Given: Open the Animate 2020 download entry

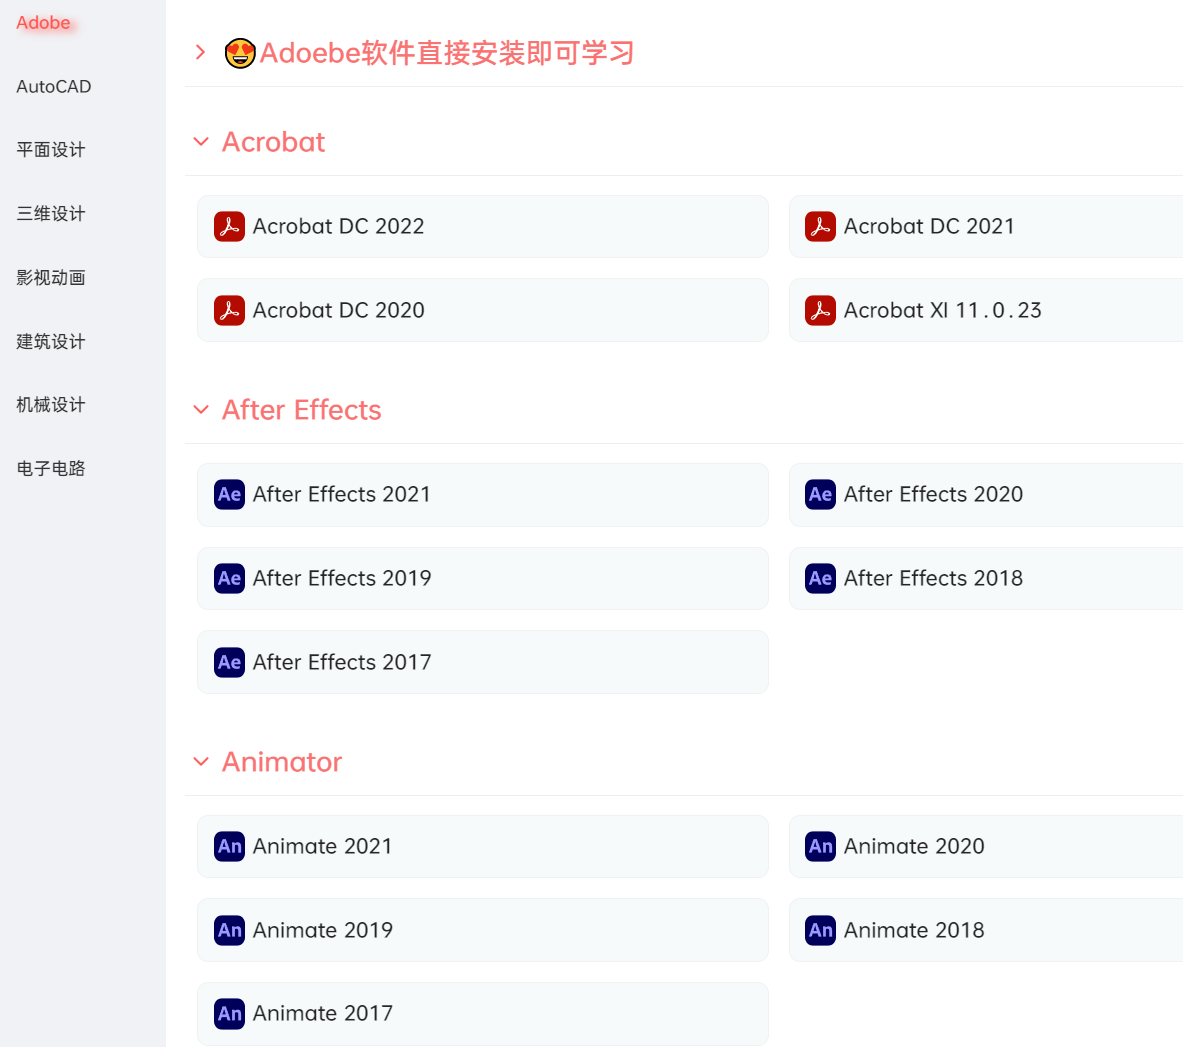Looking at the screenshot, I should click(x=913, y=847).
